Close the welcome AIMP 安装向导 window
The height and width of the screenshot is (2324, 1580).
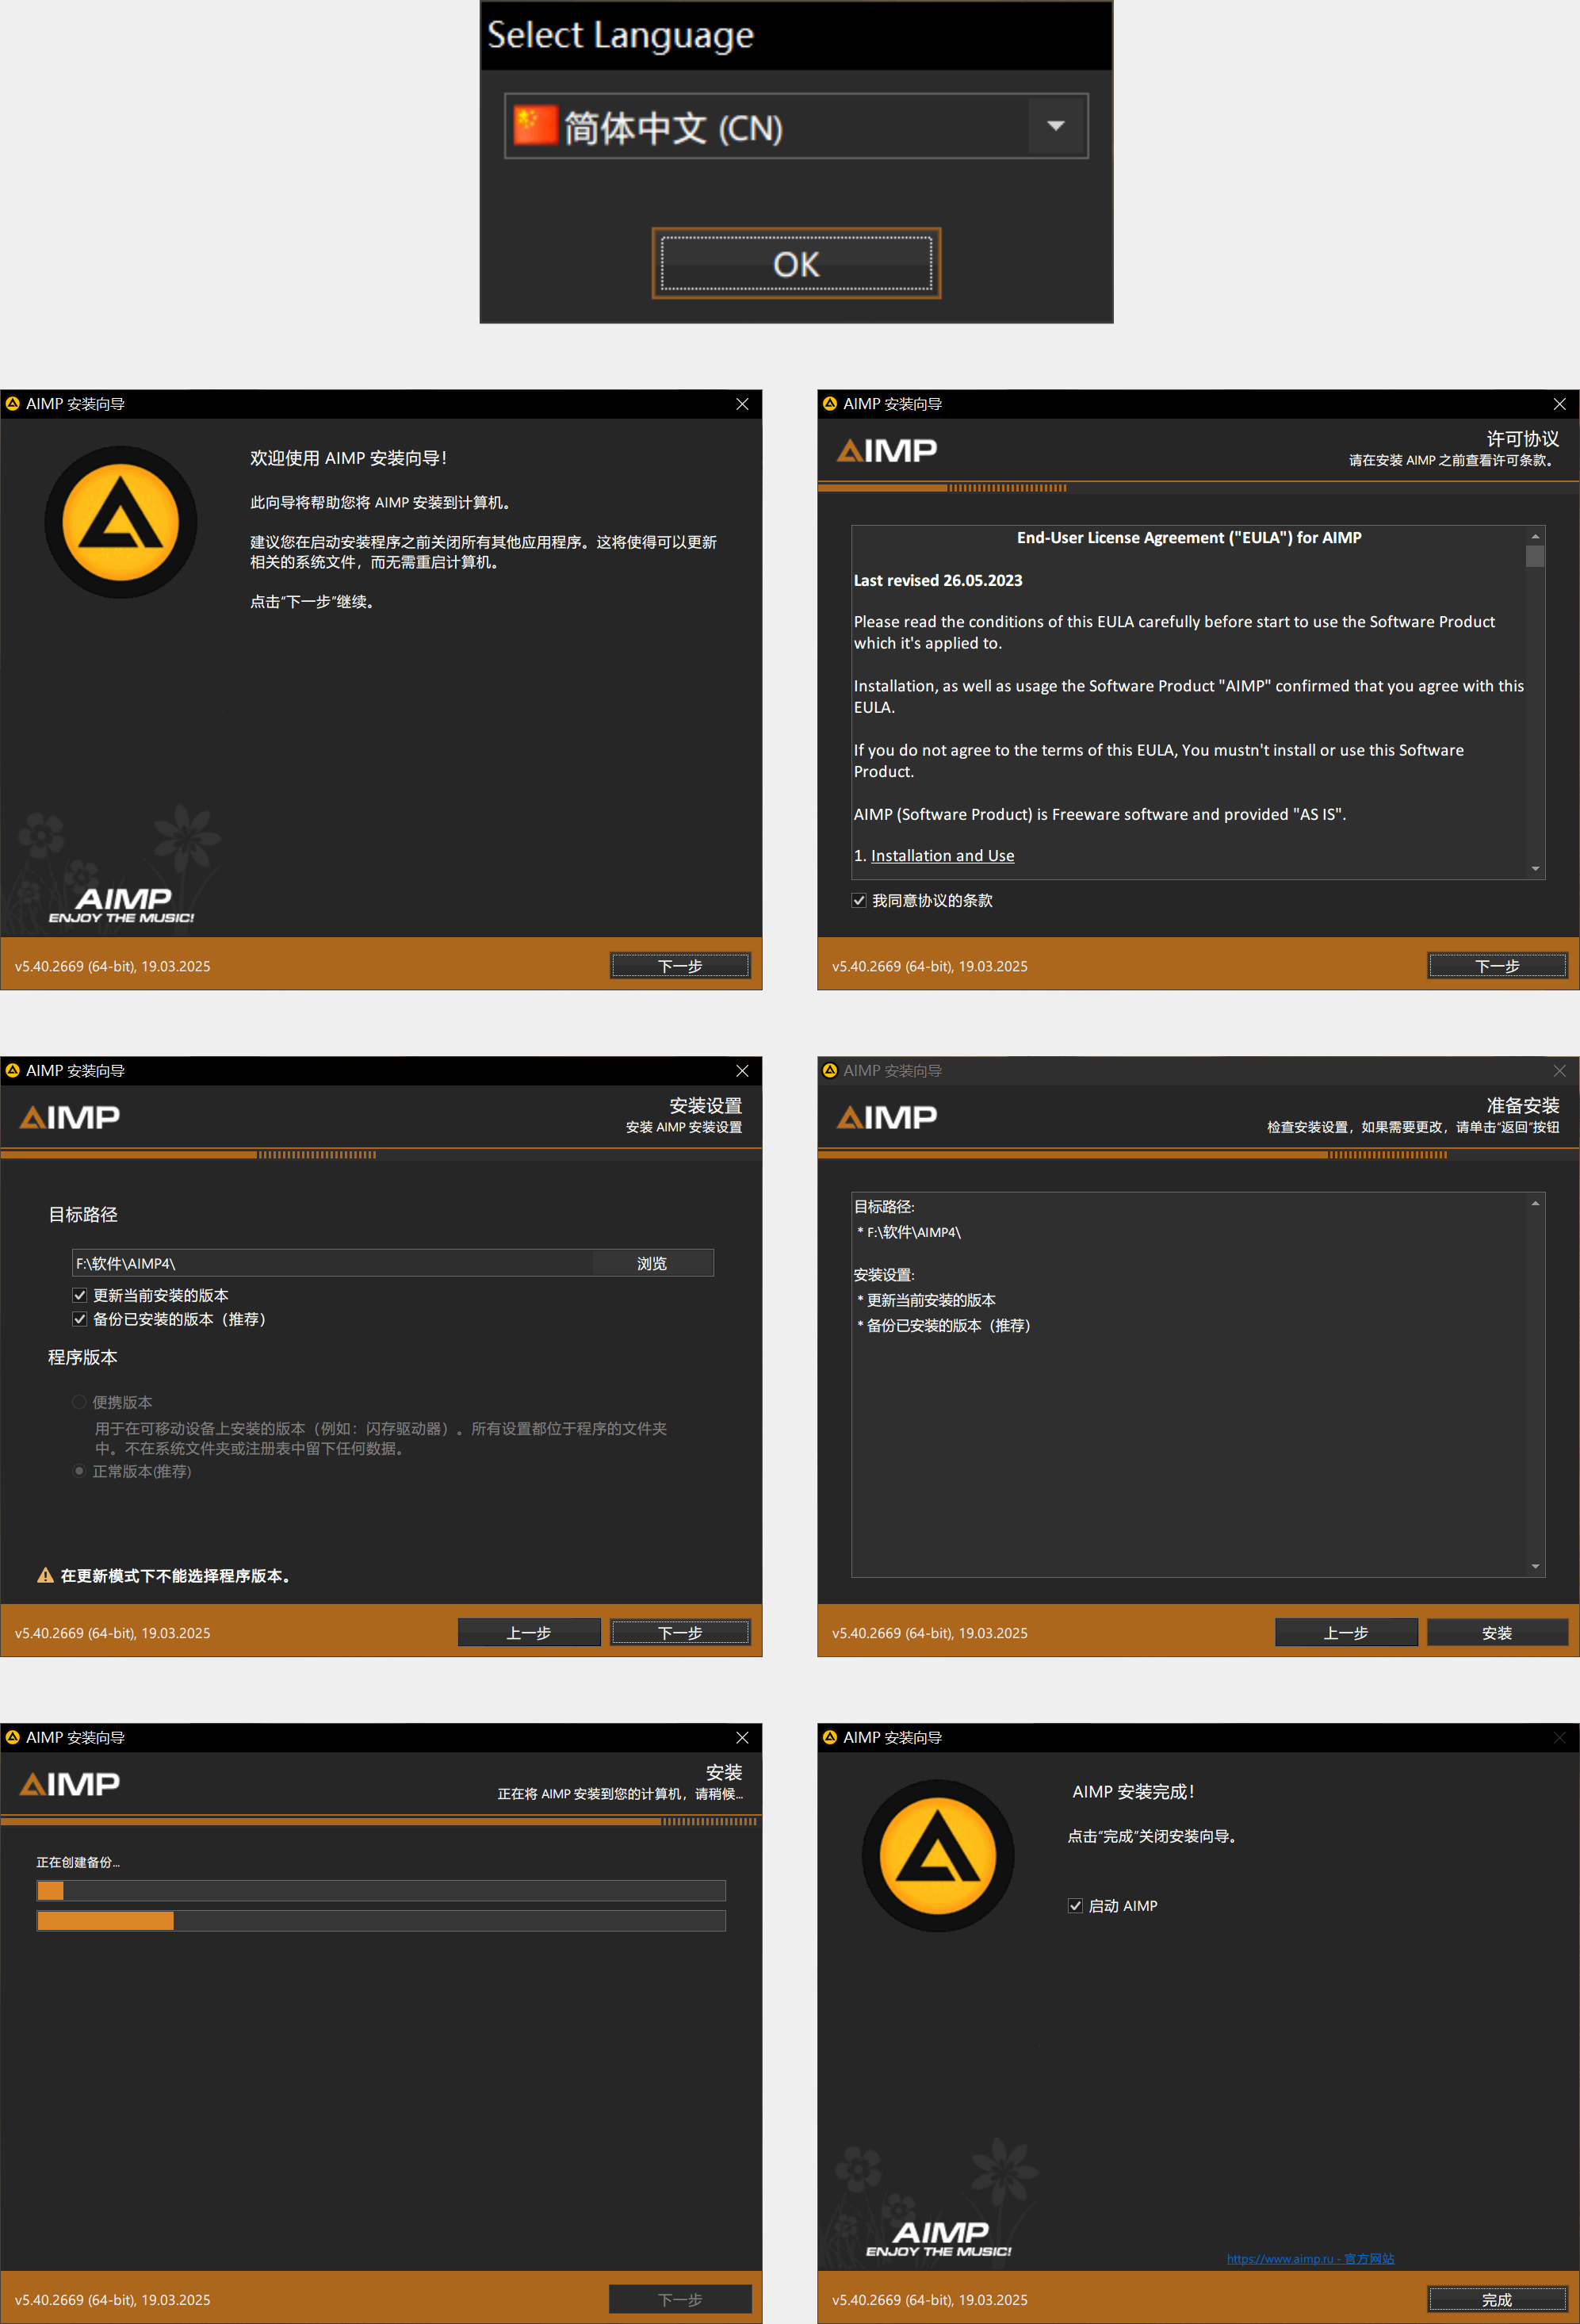click(x=742, y=404)
